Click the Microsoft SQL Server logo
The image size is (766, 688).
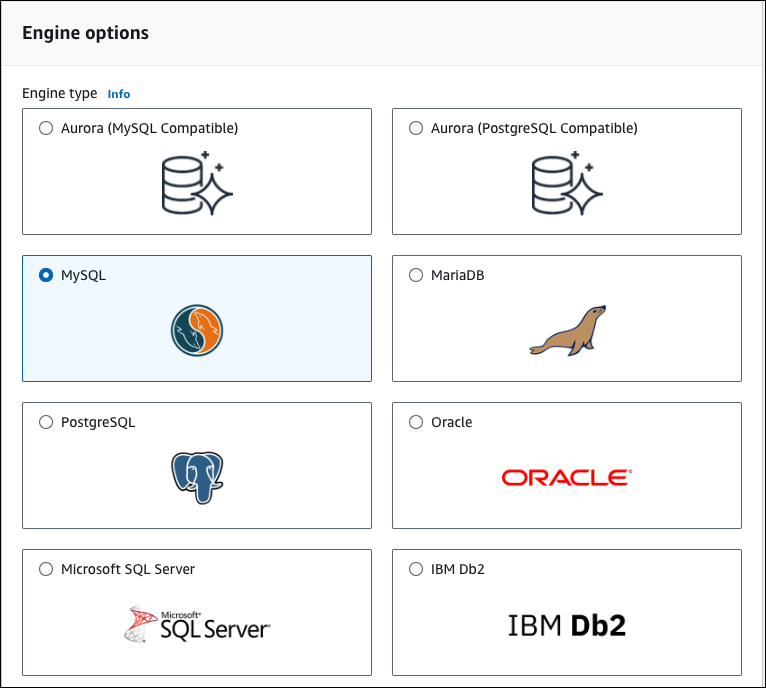click(197, 624)
